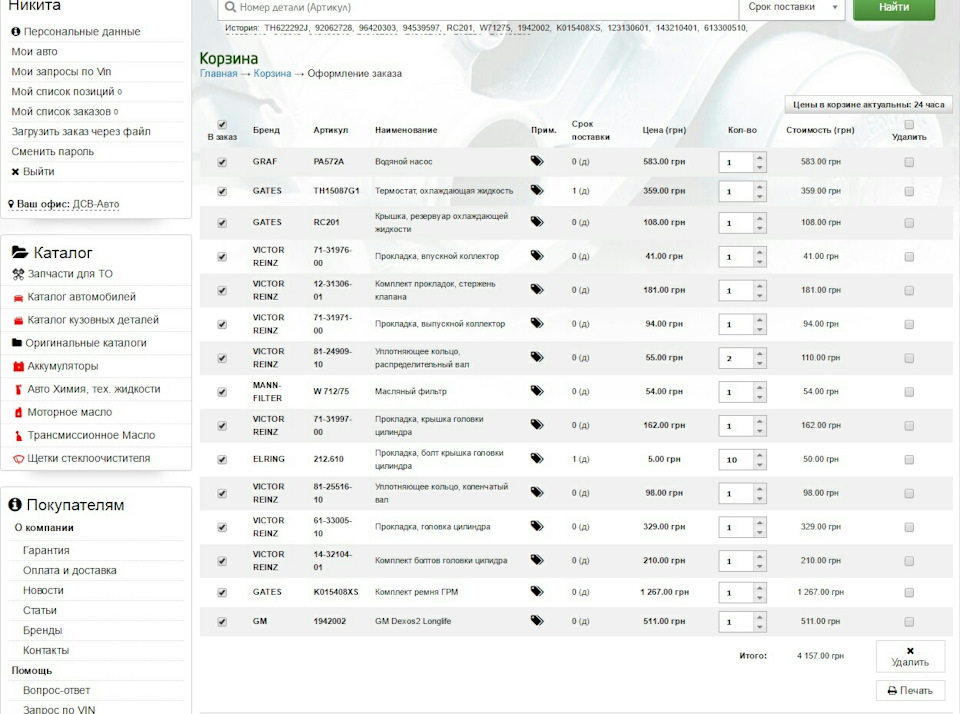Image resolution: width=960 pixels, height=714 pixels.
Task: Tick the delete checkbox for the ELRING 212.610 row
Action: [909, 459]
